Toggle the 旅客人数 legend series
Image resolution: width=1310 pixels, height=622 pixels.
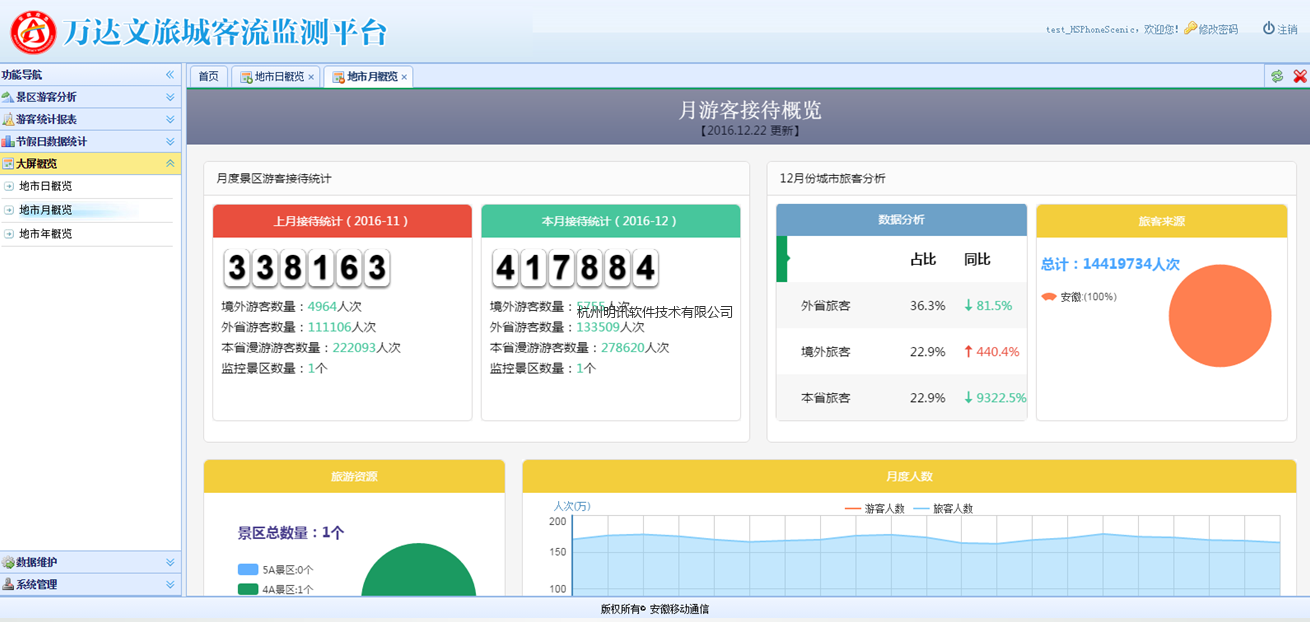pyautogui.click(x=943, y=508)
